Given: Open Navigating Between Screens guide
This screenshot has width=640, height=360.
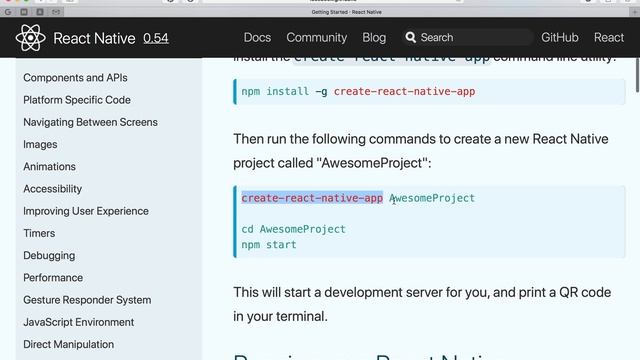Looking at the screenshot, I should click(90, 122).
